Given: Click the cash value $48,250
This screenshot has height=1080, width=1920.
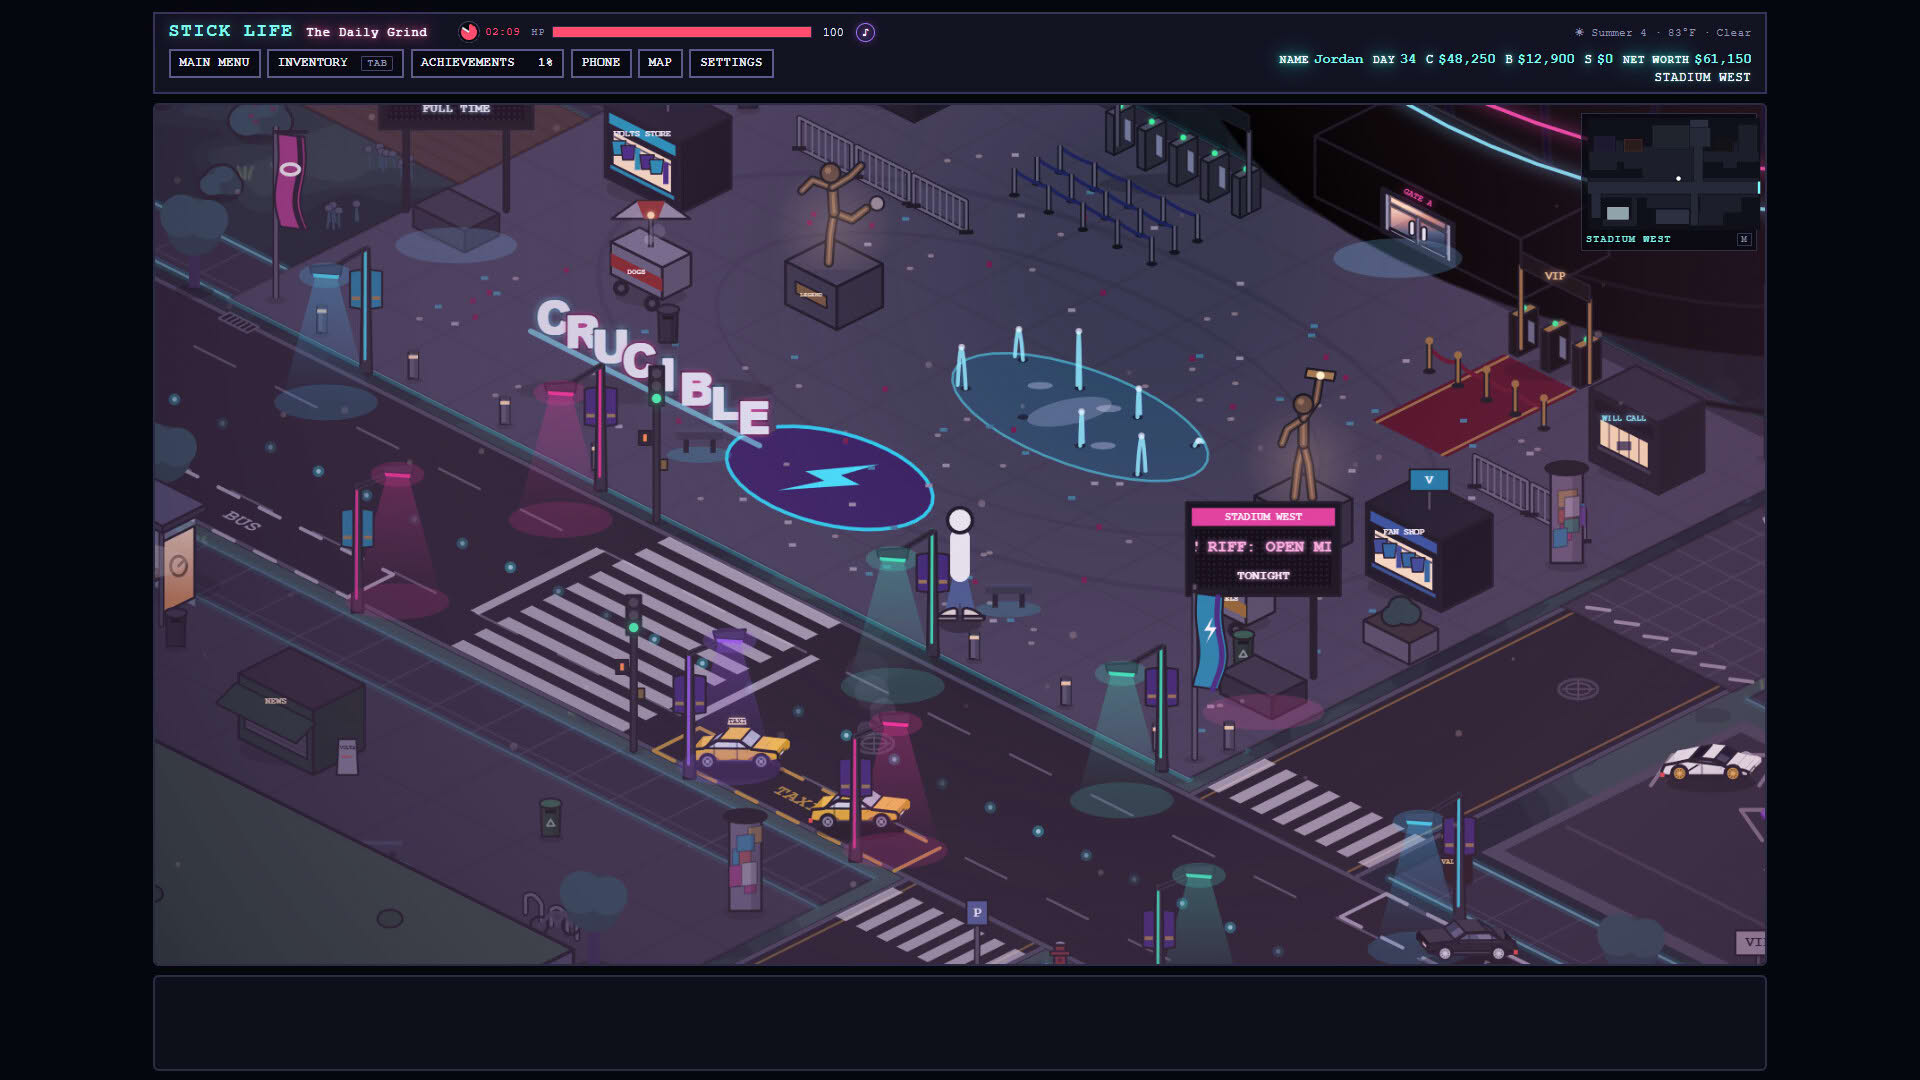Looking at the screenshot, I should click(x=1466, y=59).
